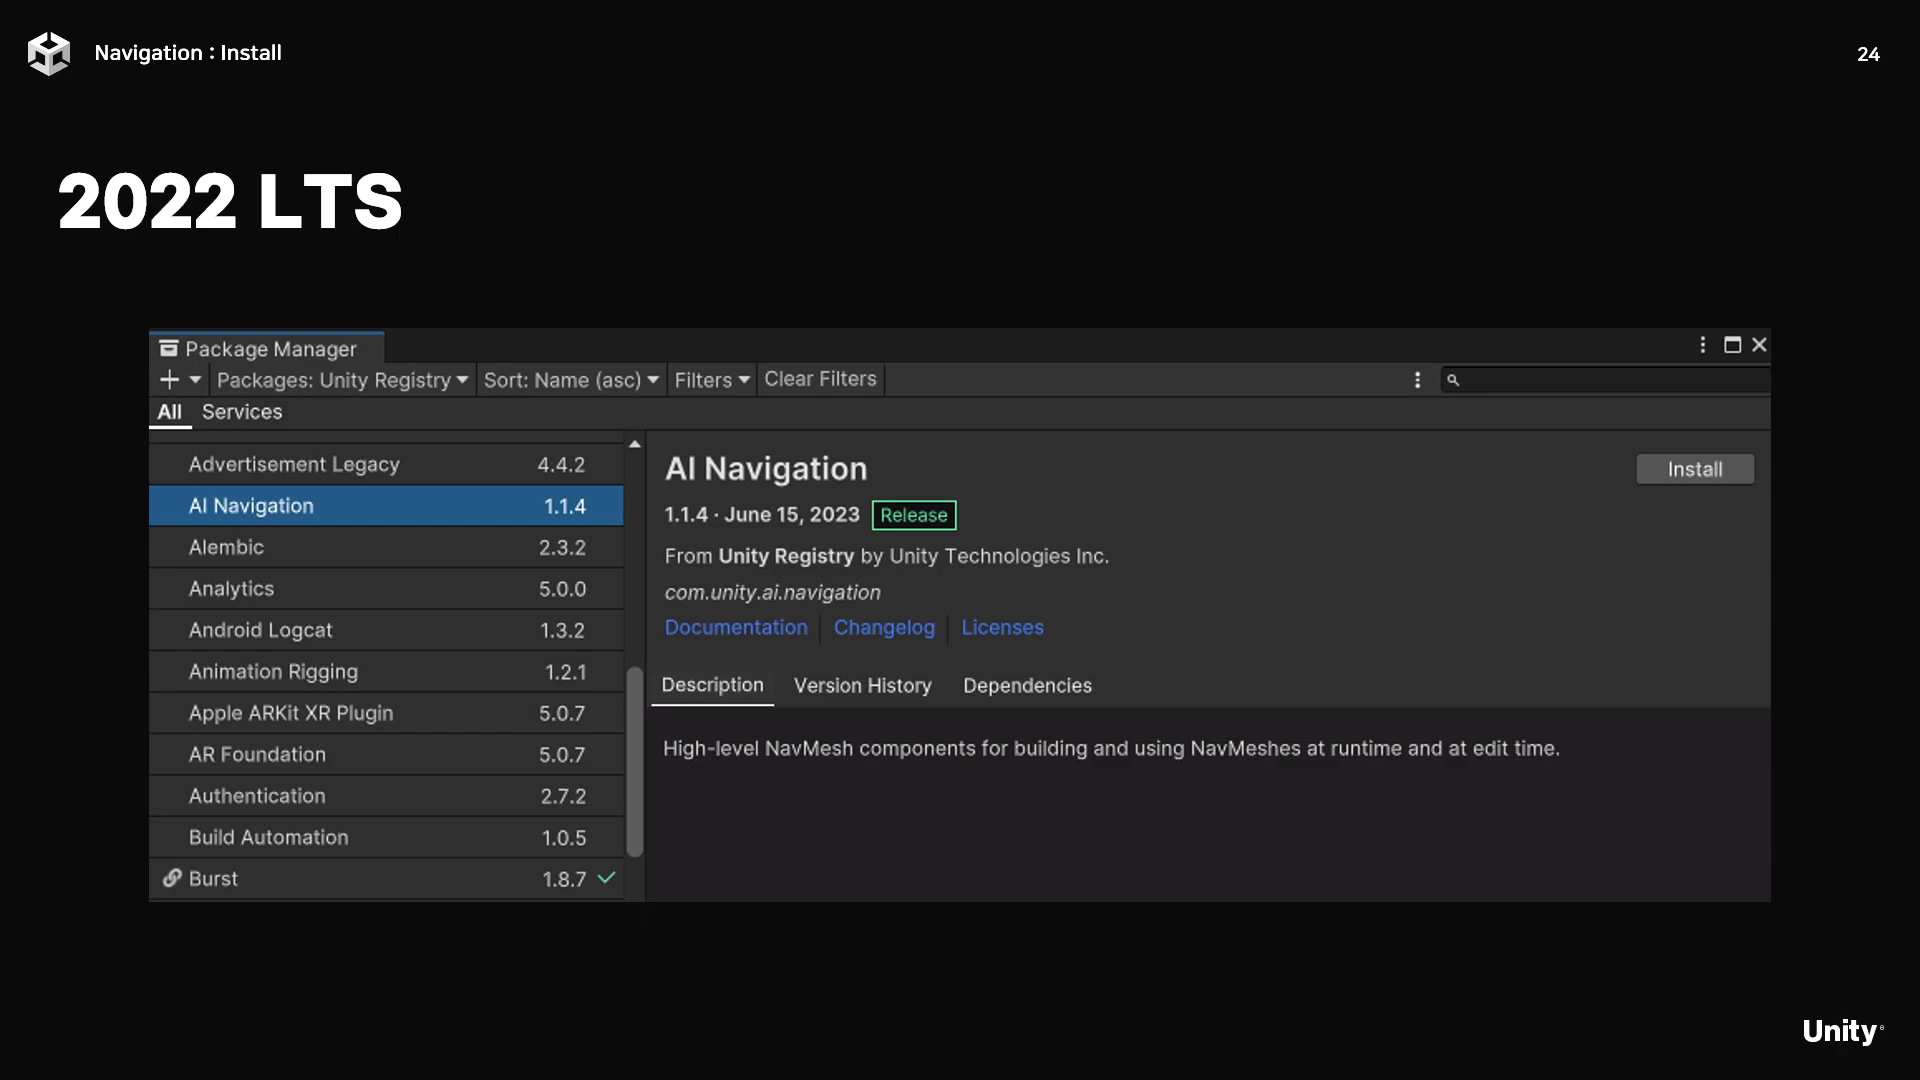1920x1080 pixels.
Task: Click Clear Filters button
Action: [x=820, y=379]
